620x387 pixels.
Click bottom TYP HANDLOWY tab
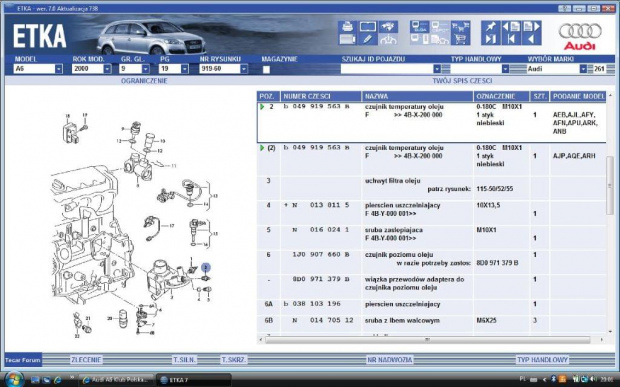point(542,360)
